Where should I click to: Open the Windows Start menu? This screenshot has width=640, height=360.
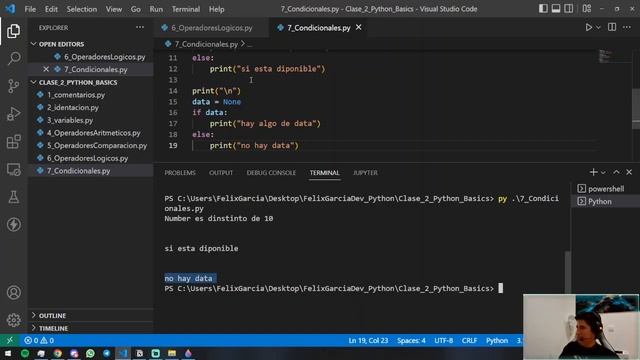click(x=8, y=353)
